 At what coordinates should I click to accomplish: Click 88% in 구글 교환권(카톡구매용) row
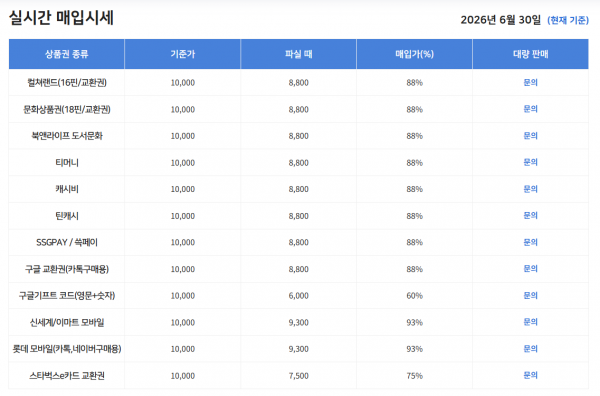414,269
